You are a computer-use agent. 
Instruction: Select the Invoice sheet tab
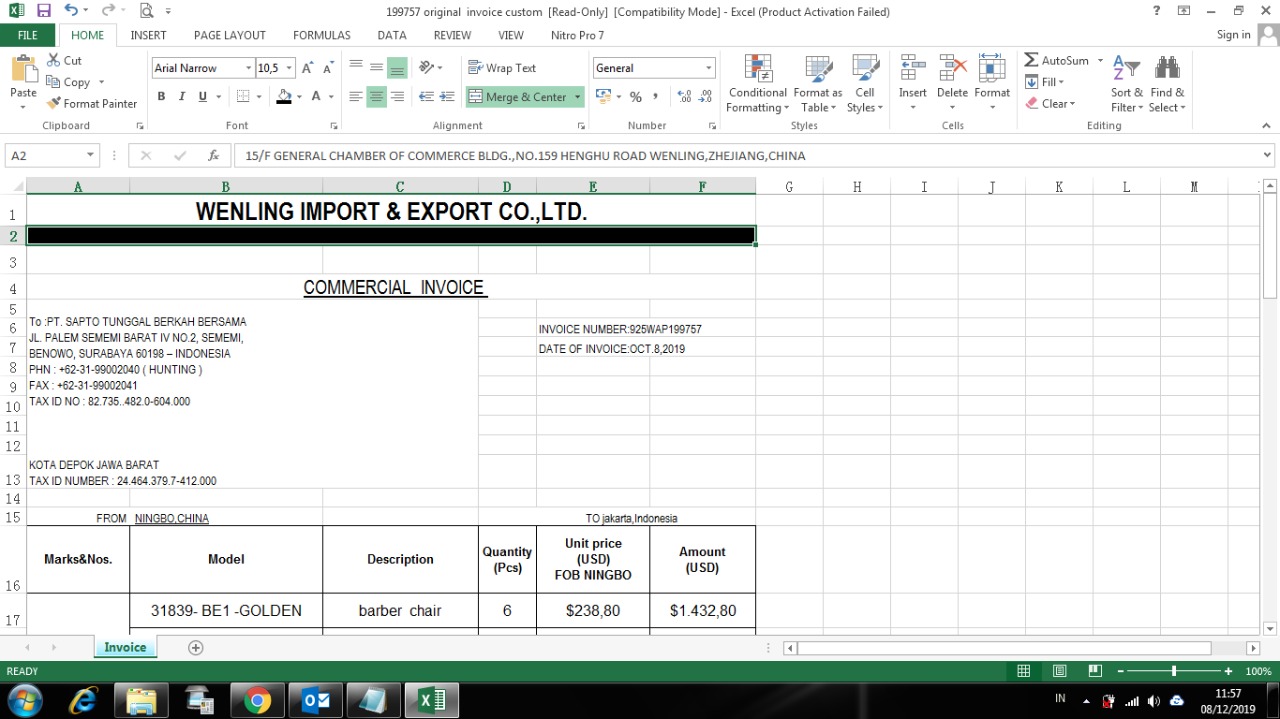[x=125, y=647]
